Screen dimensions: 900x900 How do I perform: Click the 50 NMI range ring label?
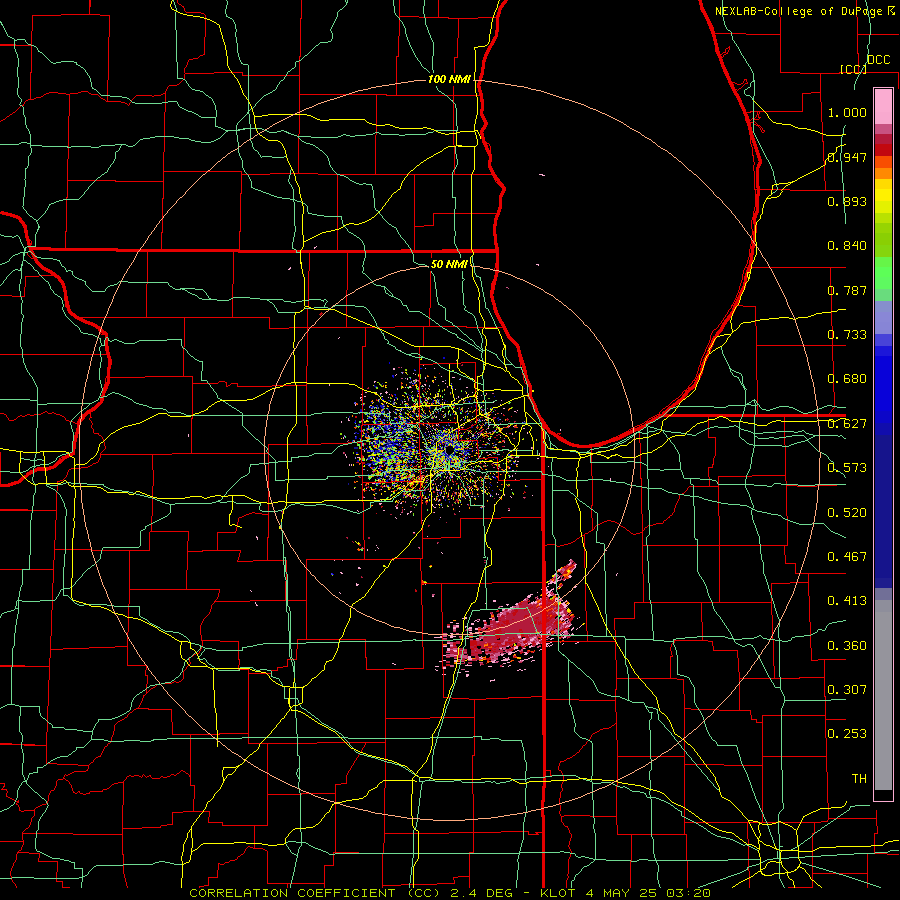pos(449,264)
